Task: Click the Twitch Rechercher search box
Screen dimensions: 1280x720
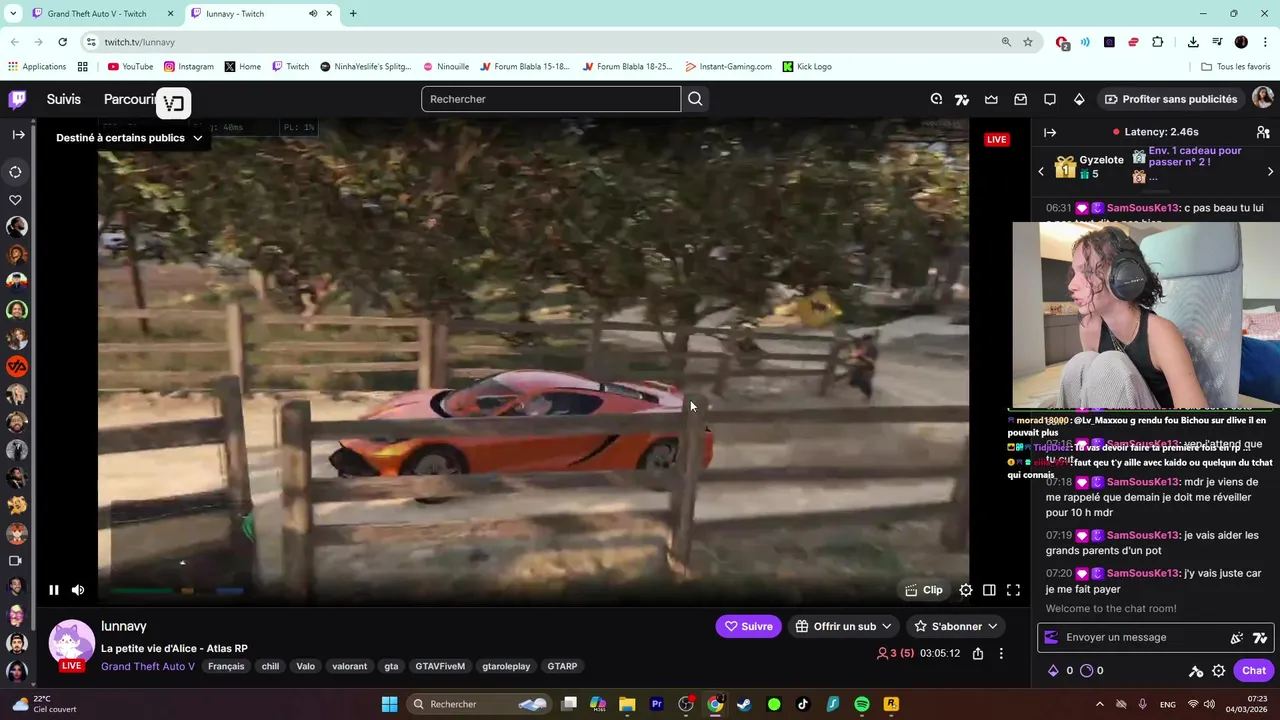Action: 551,99
